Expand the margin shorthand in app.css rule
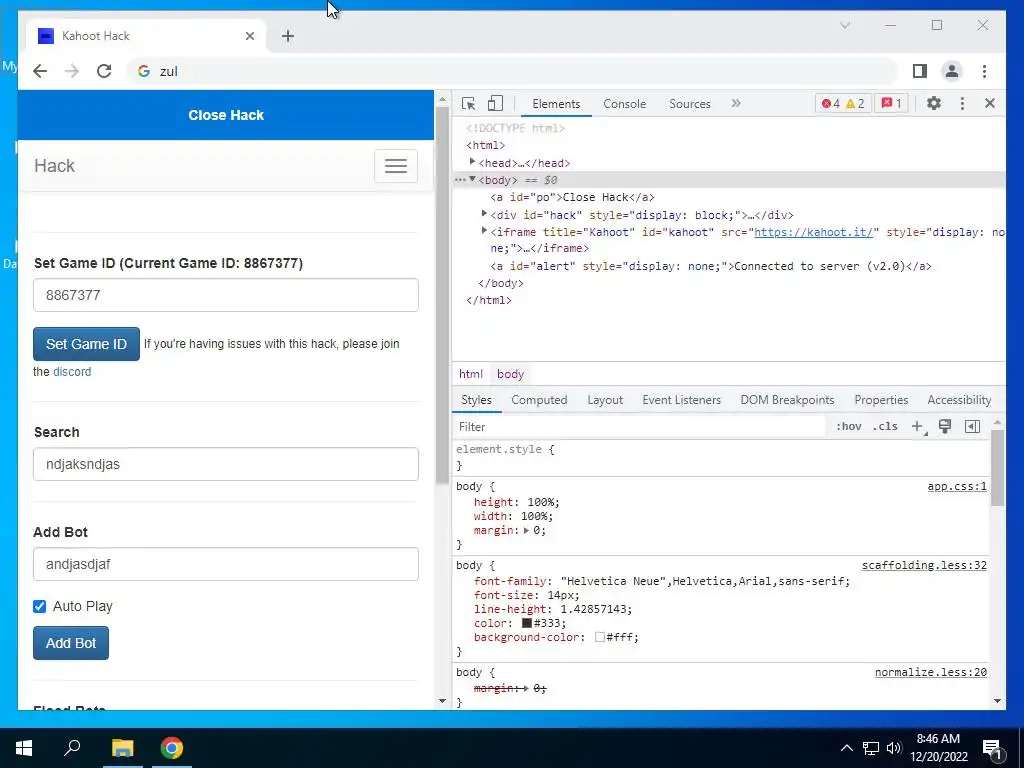This screenshot has height=768, width=1024. click(526, 530)
